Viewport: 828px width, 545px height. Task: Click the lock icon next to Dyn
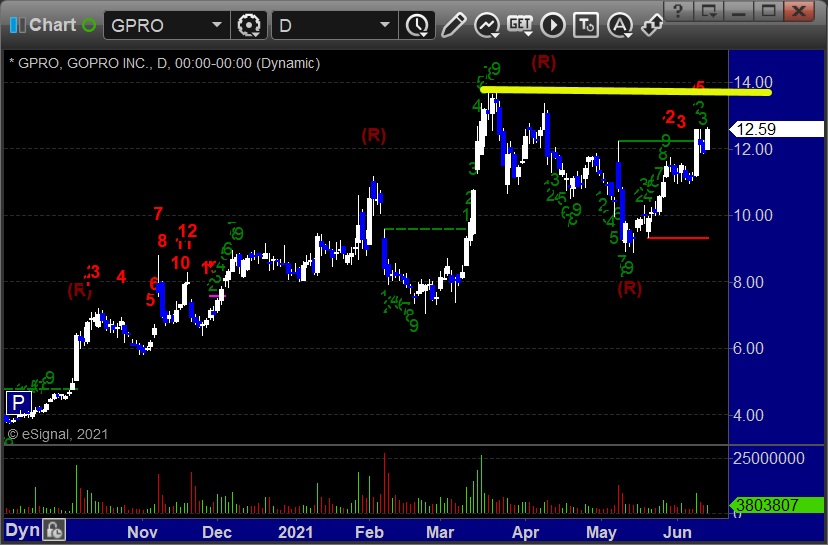pos(54,530)
